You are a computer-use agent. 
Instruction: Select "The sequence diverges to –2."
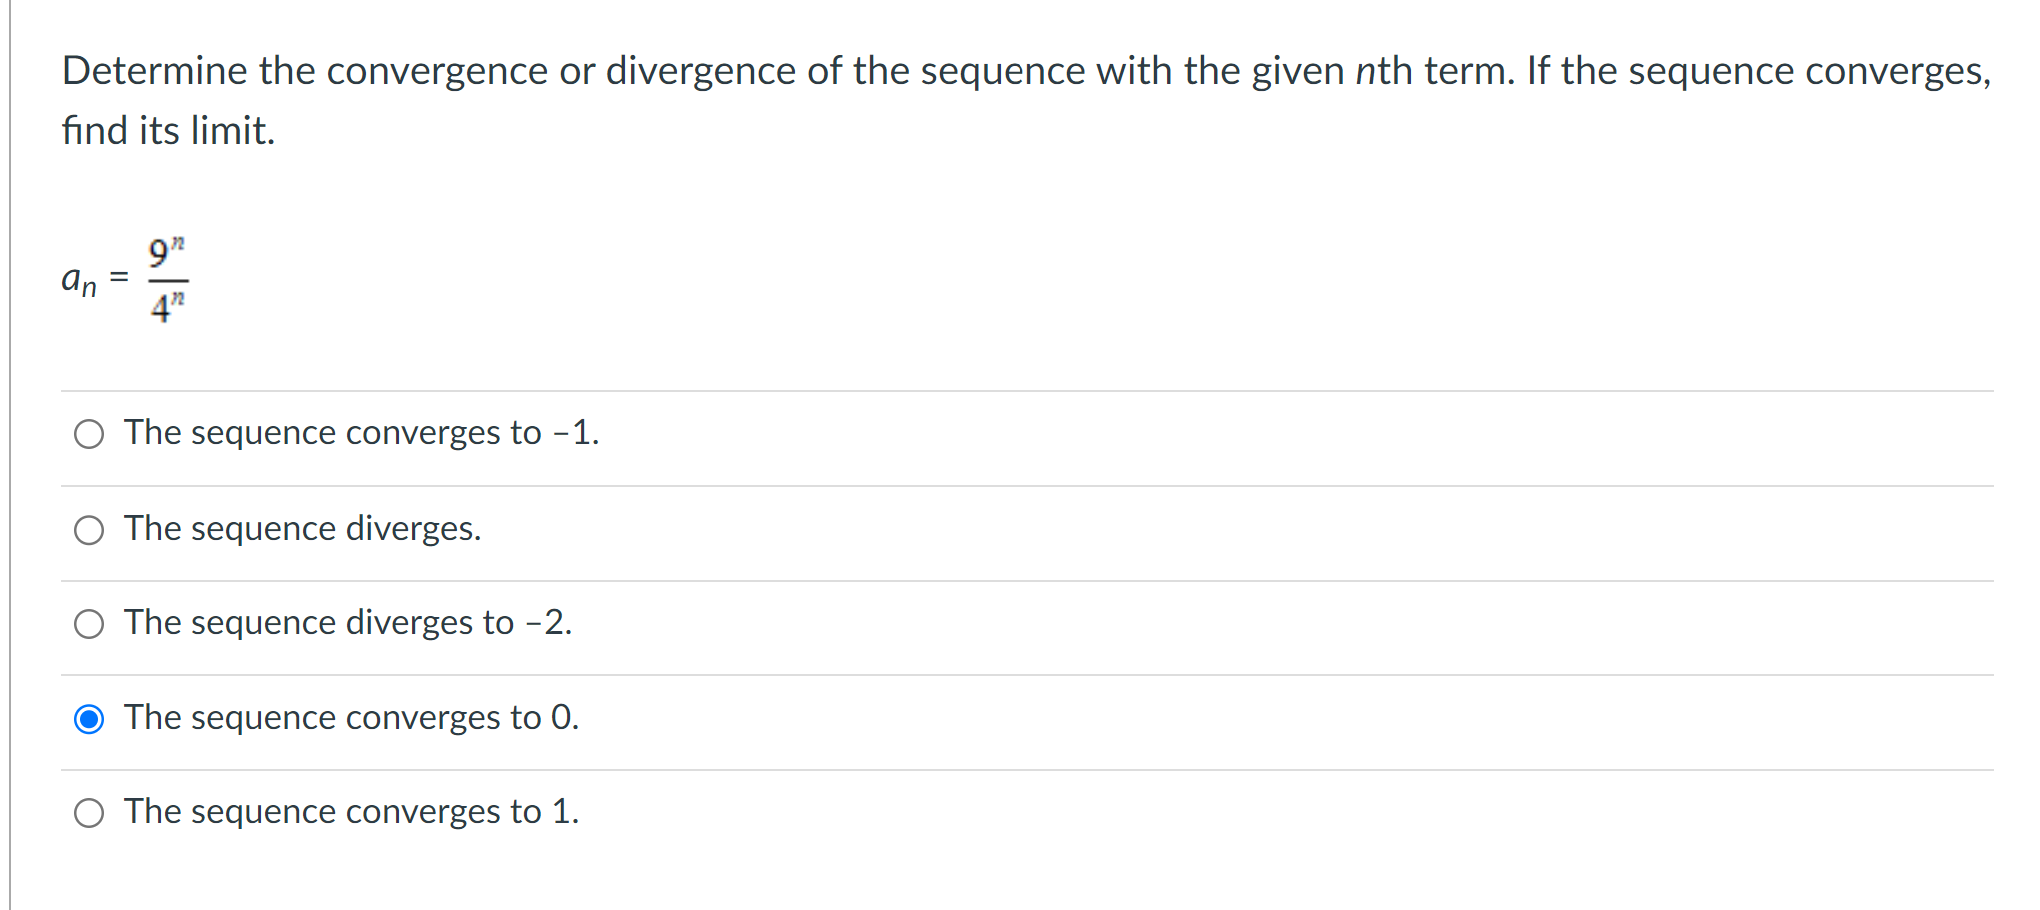coord(89,623)
